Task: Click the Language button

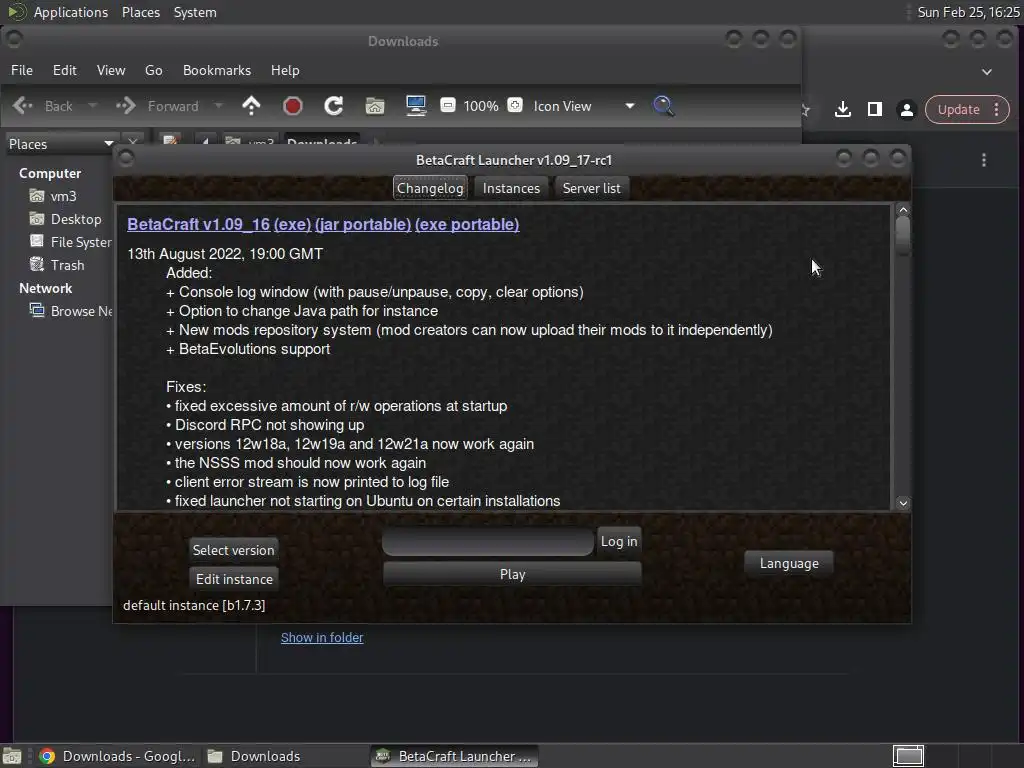Action: (789, 563)
